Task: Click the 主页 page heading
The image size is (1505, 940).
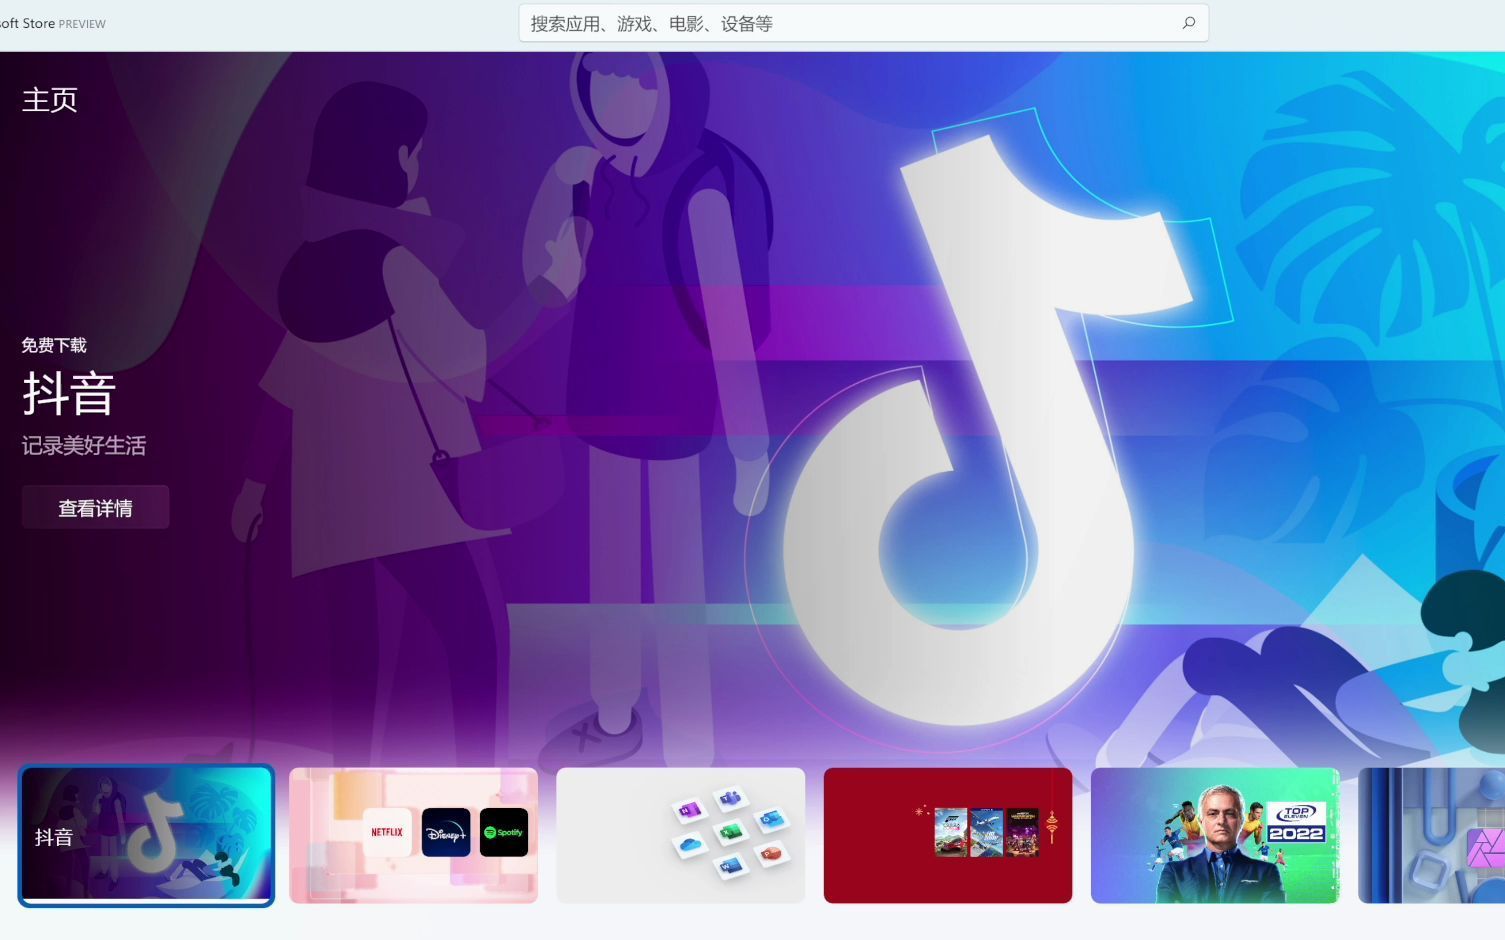Action: point(50,100)
